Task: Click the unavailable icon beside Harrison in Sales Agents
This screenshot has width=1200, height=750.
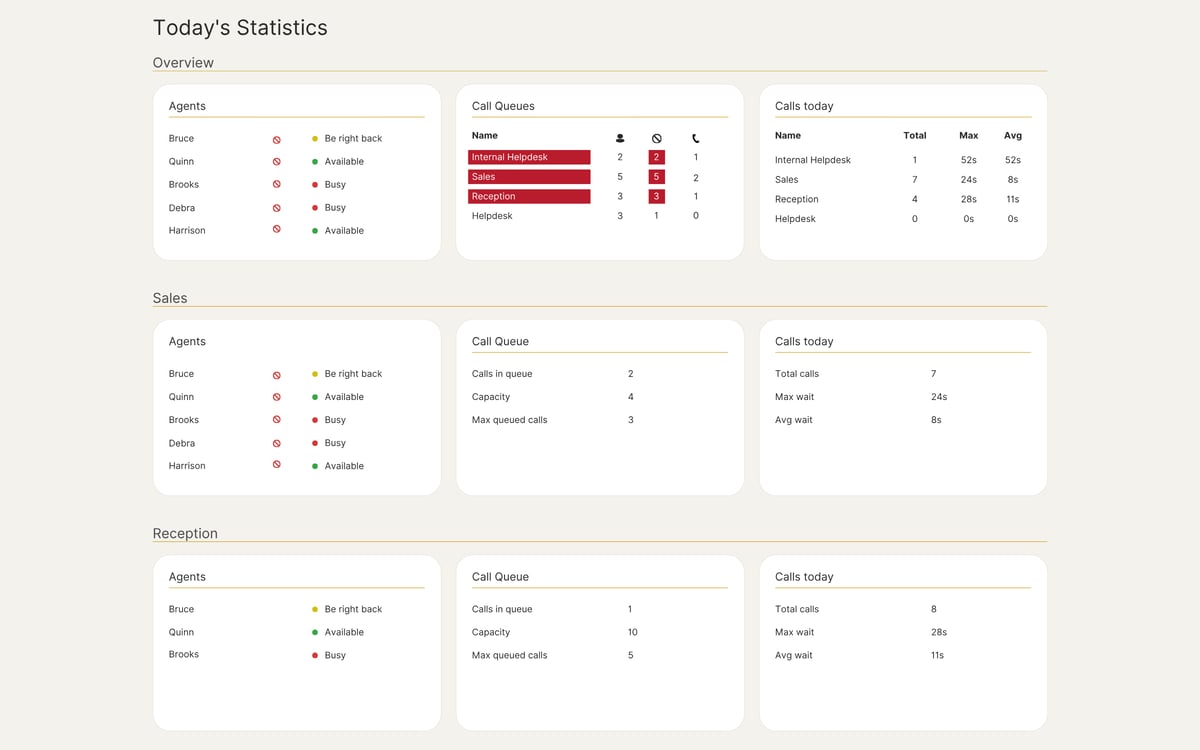Action: pos(277,465)
